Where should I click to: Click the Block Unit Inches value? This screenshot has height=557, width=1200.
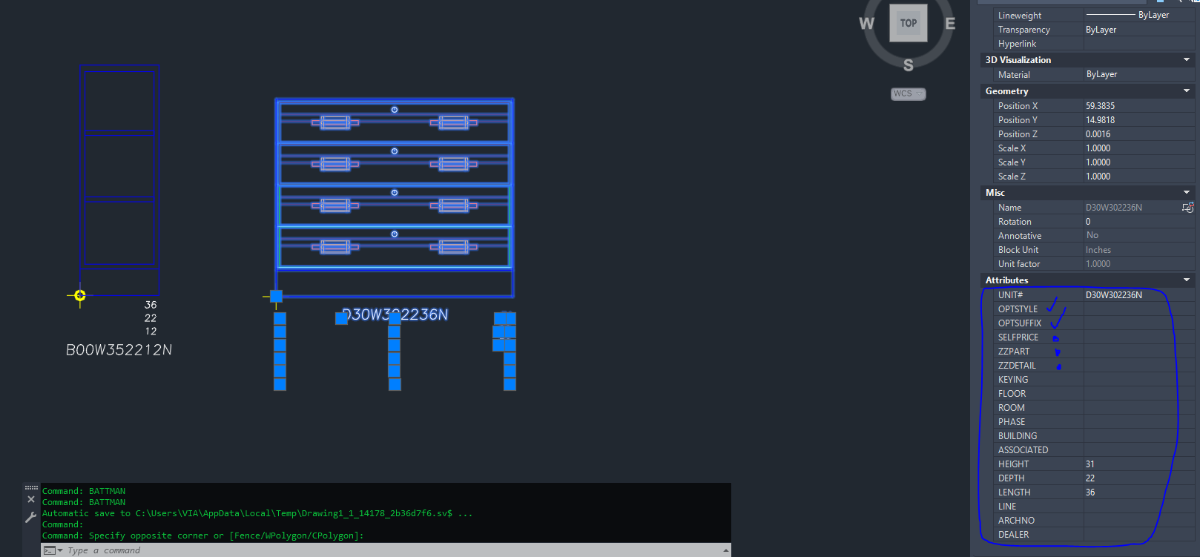tap(1139, 249)
